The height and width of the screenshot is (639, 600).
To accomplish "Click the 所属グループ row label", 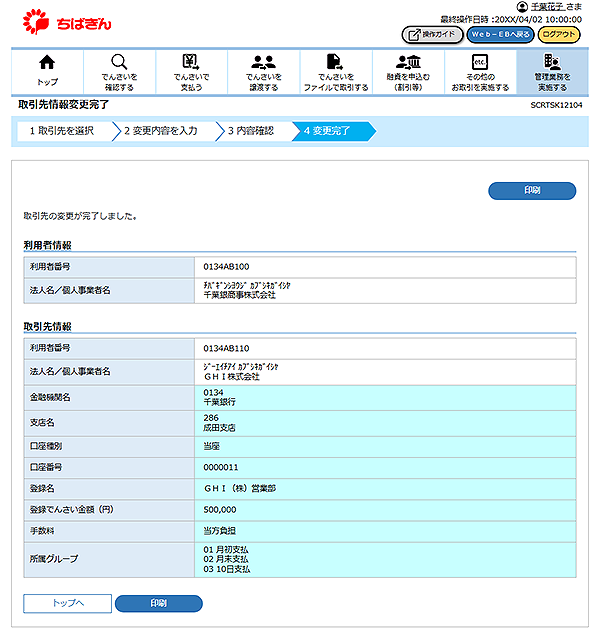I will coord(53,559).
